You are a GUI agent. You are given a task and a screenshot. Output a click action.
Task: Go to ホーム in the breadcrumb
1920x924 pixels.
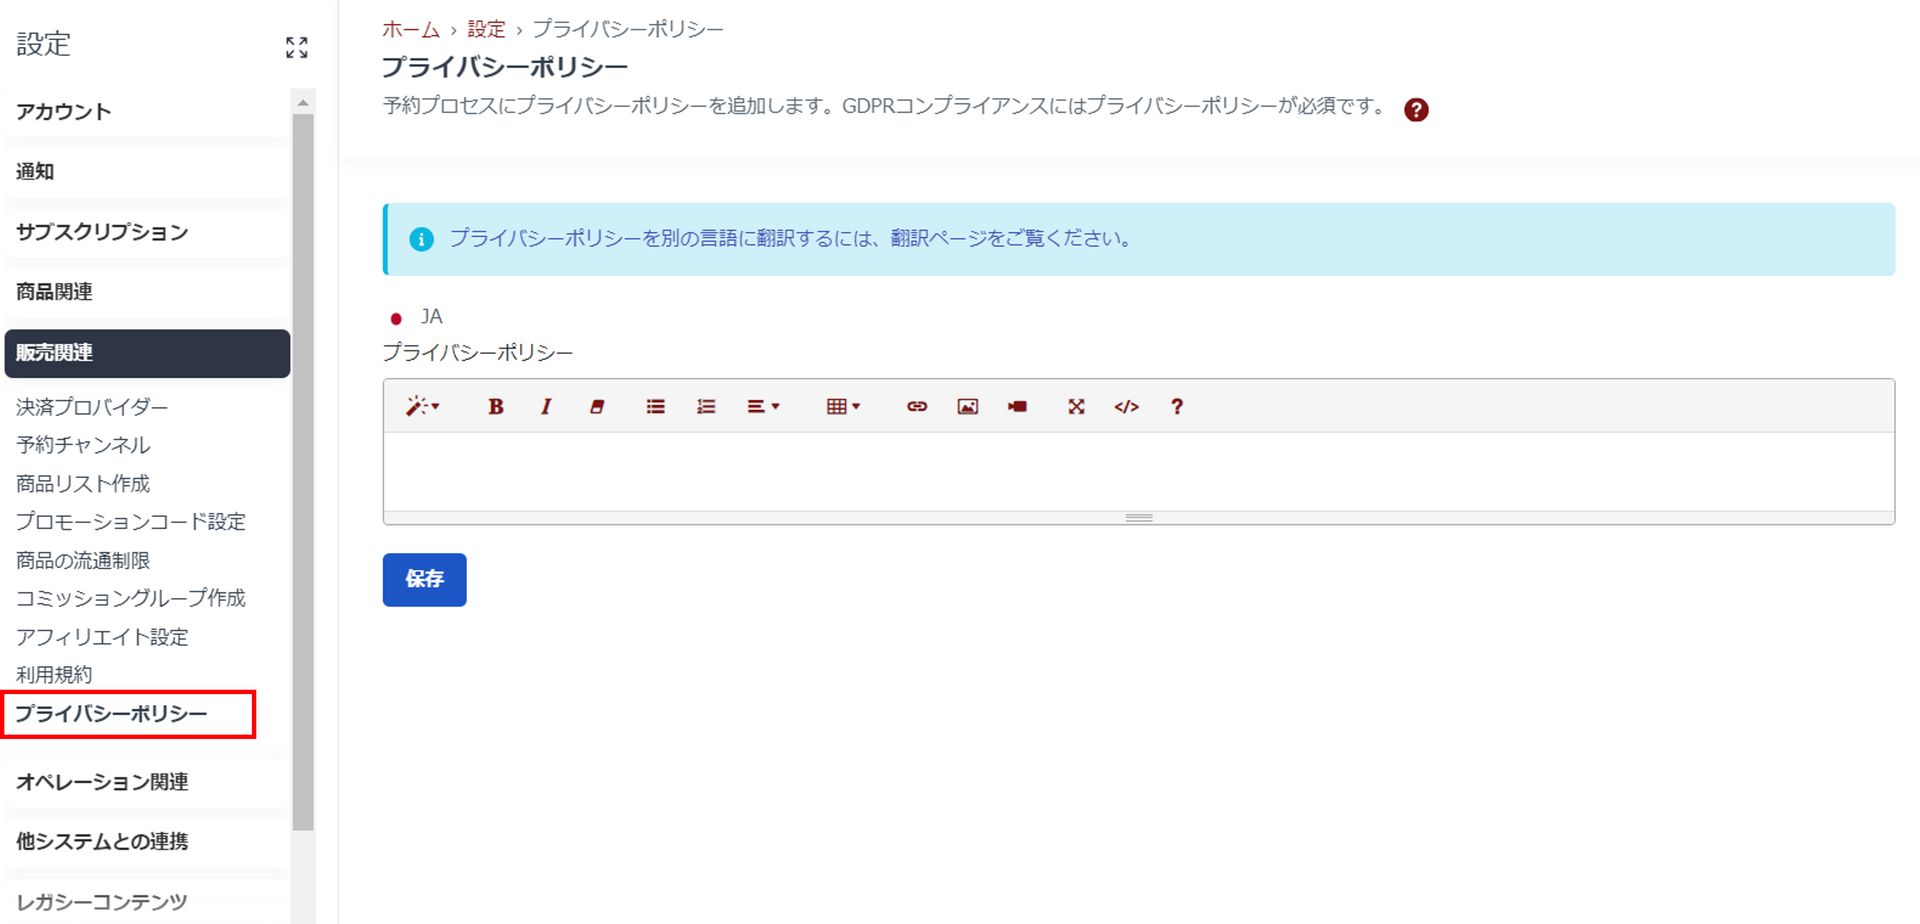tap(410, 29)
